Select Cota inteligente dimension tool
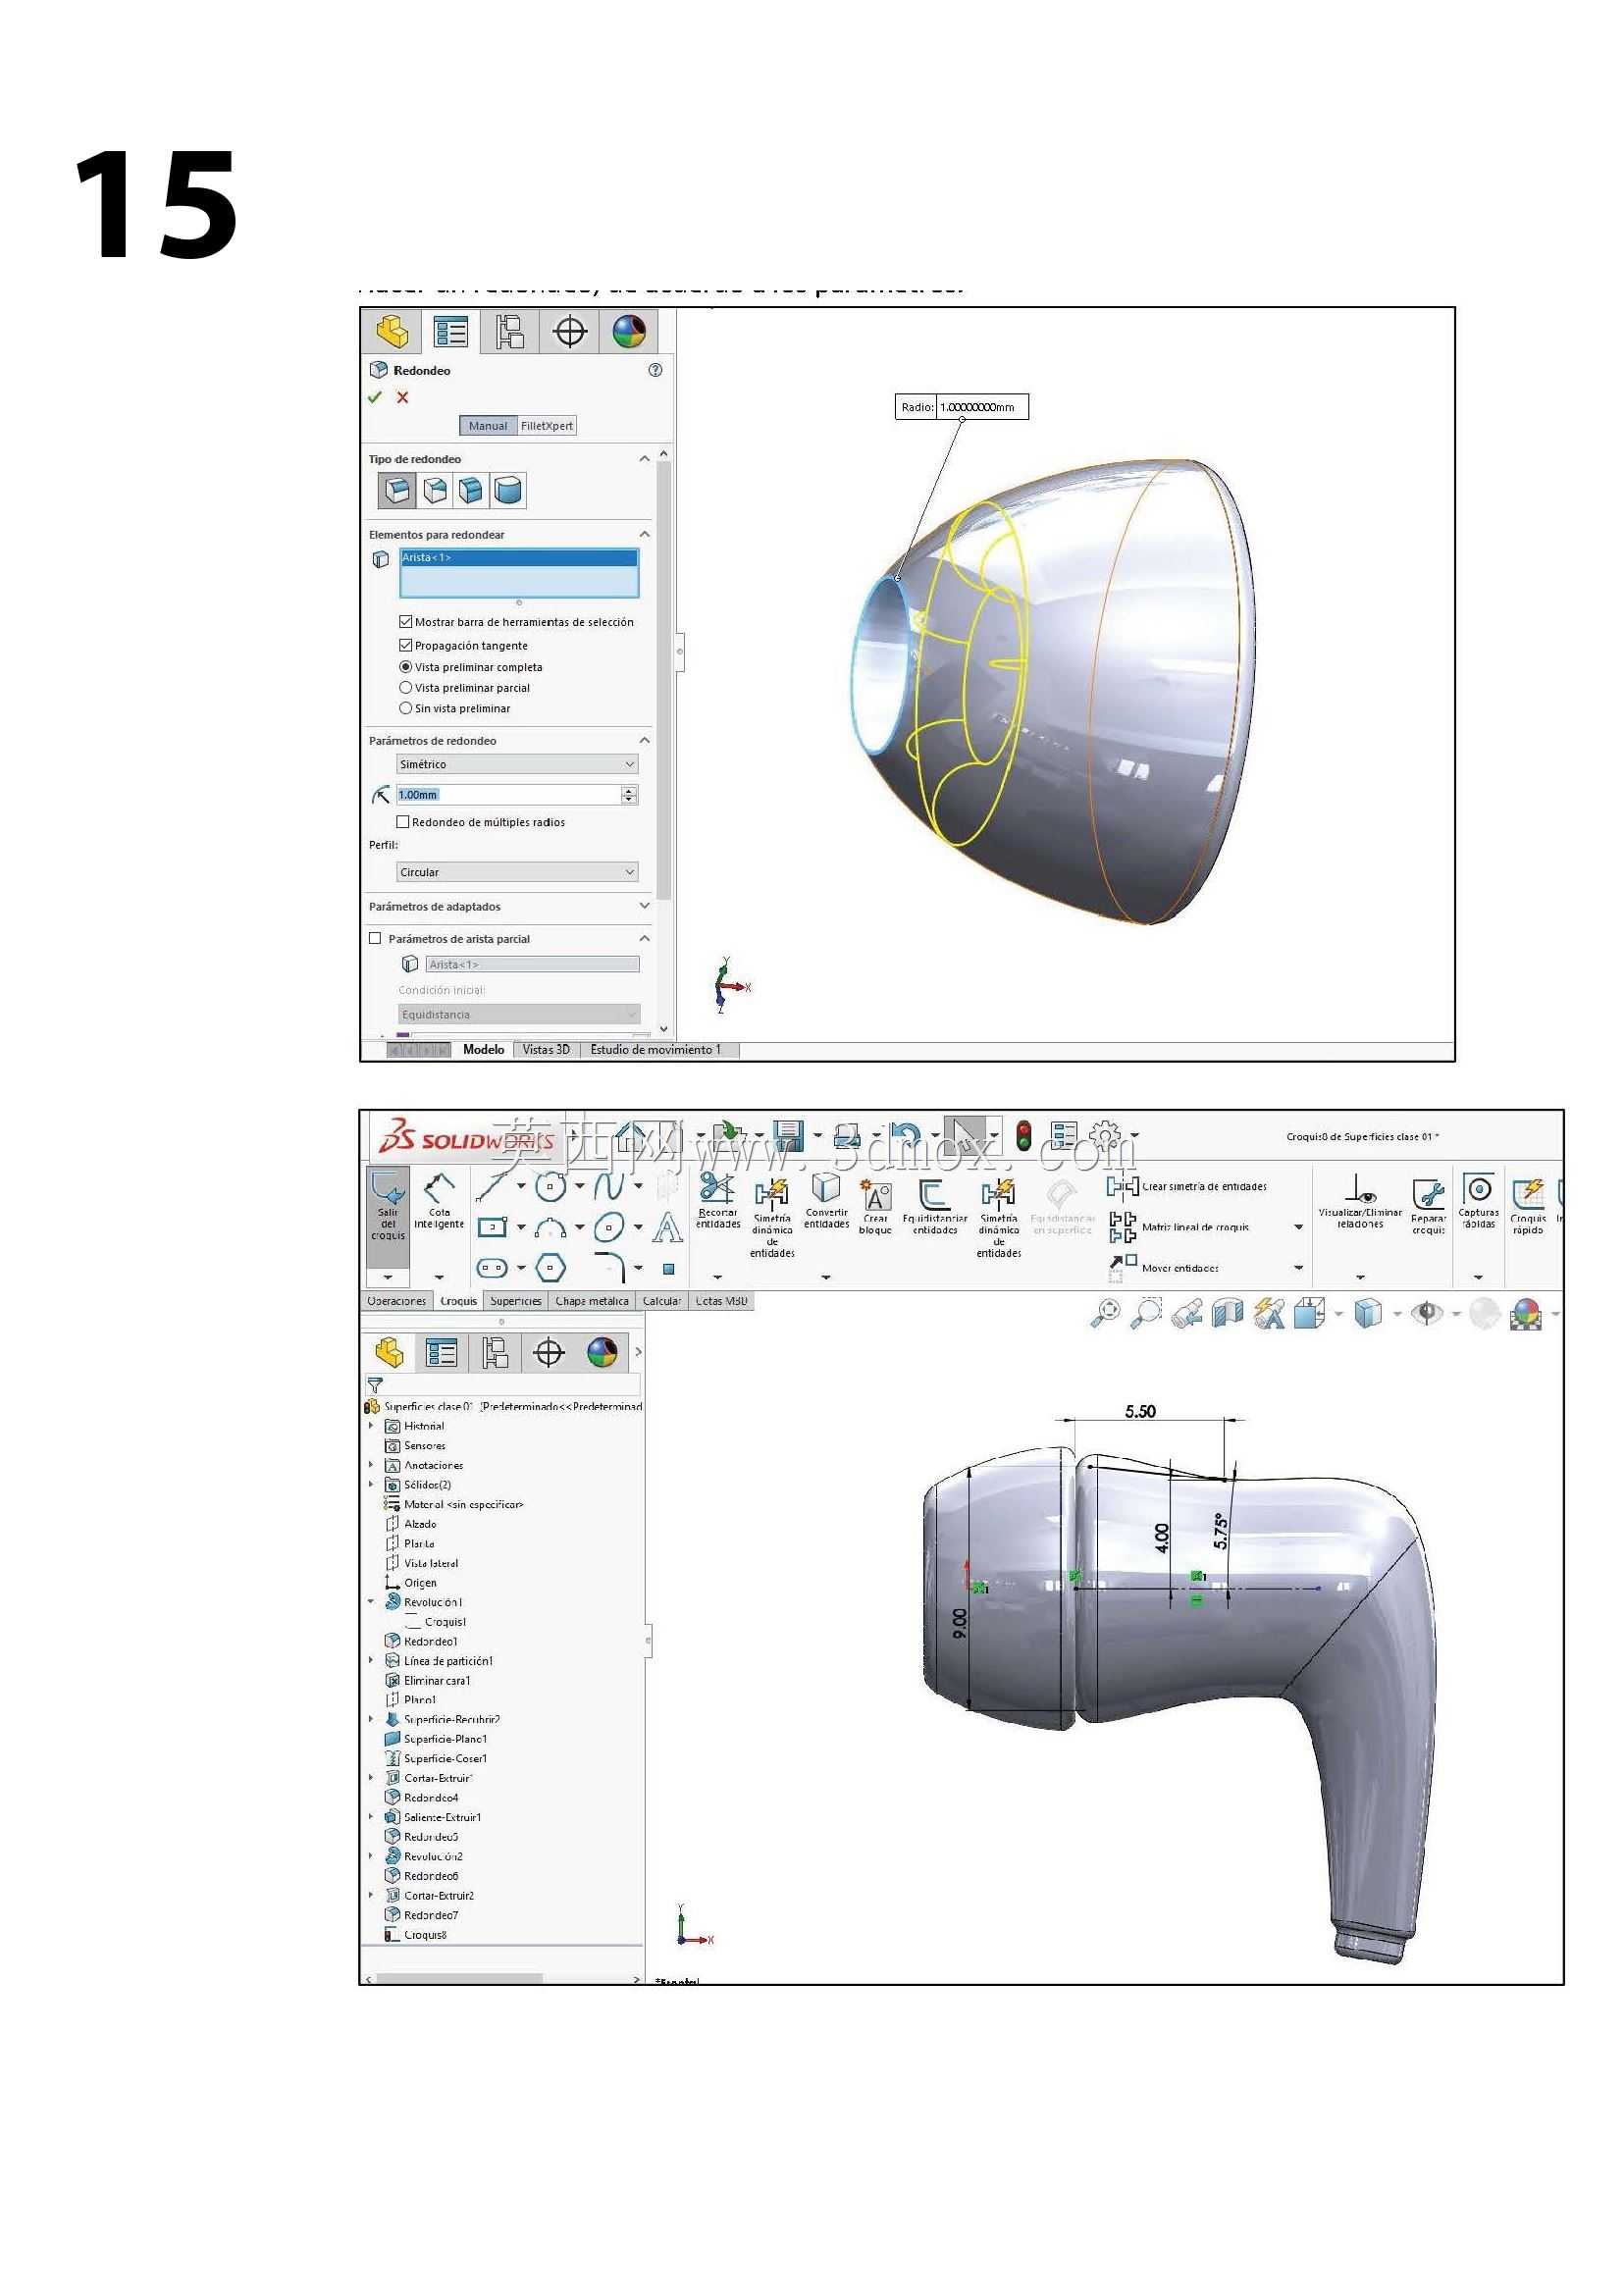 coord(439,1200)
